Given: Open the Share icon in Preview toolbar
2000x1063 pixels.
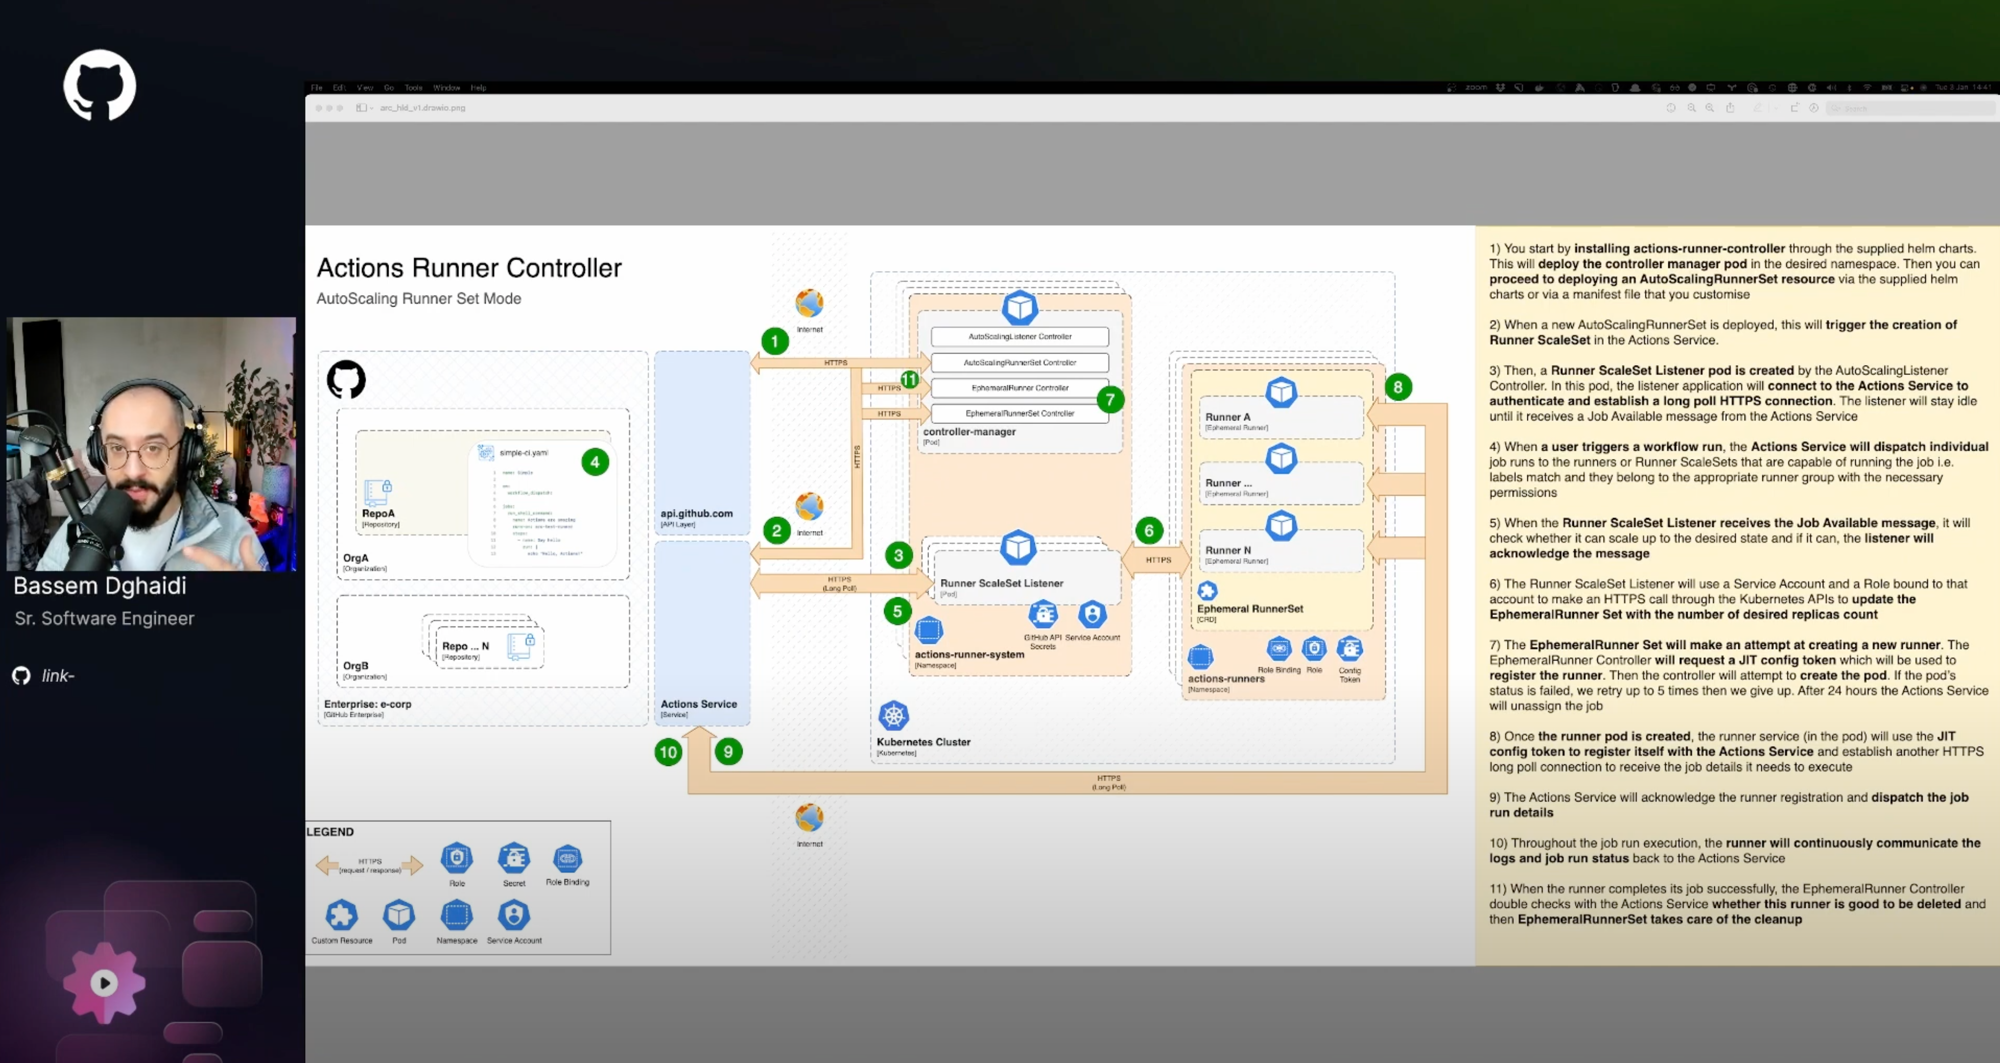Looking at the screenshot, I should [1730, 108].
